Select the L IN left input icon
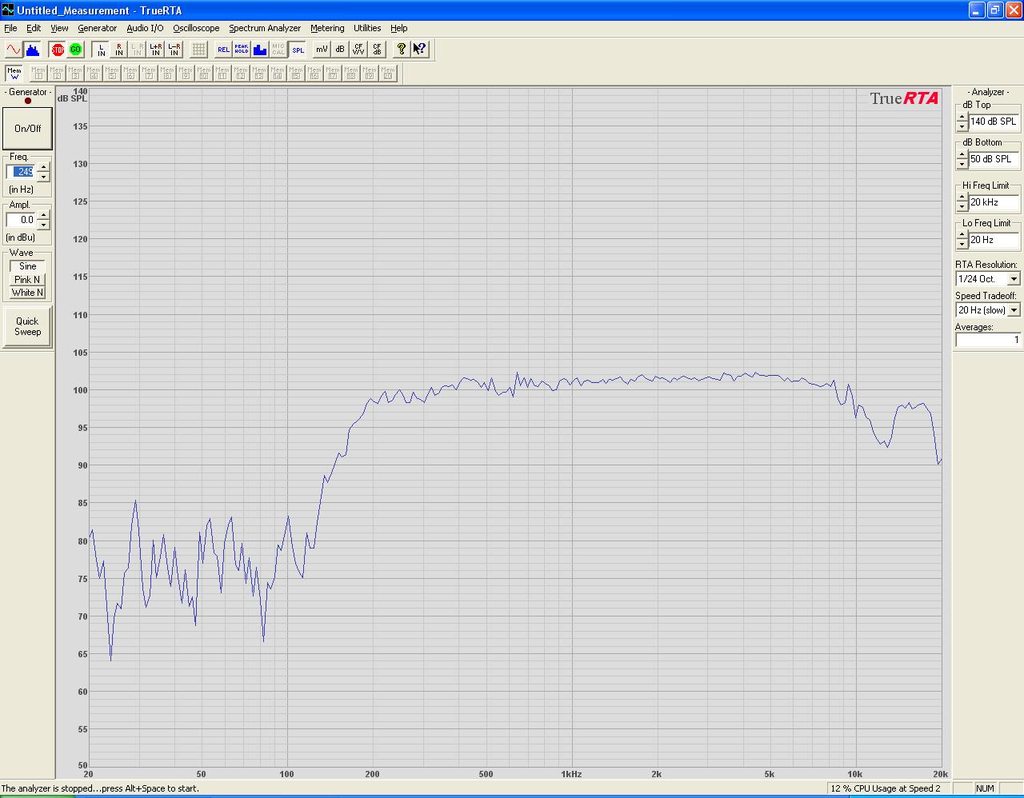This screenshot has width=1024, height=798. pyautogui.click(x=101, y=48)
